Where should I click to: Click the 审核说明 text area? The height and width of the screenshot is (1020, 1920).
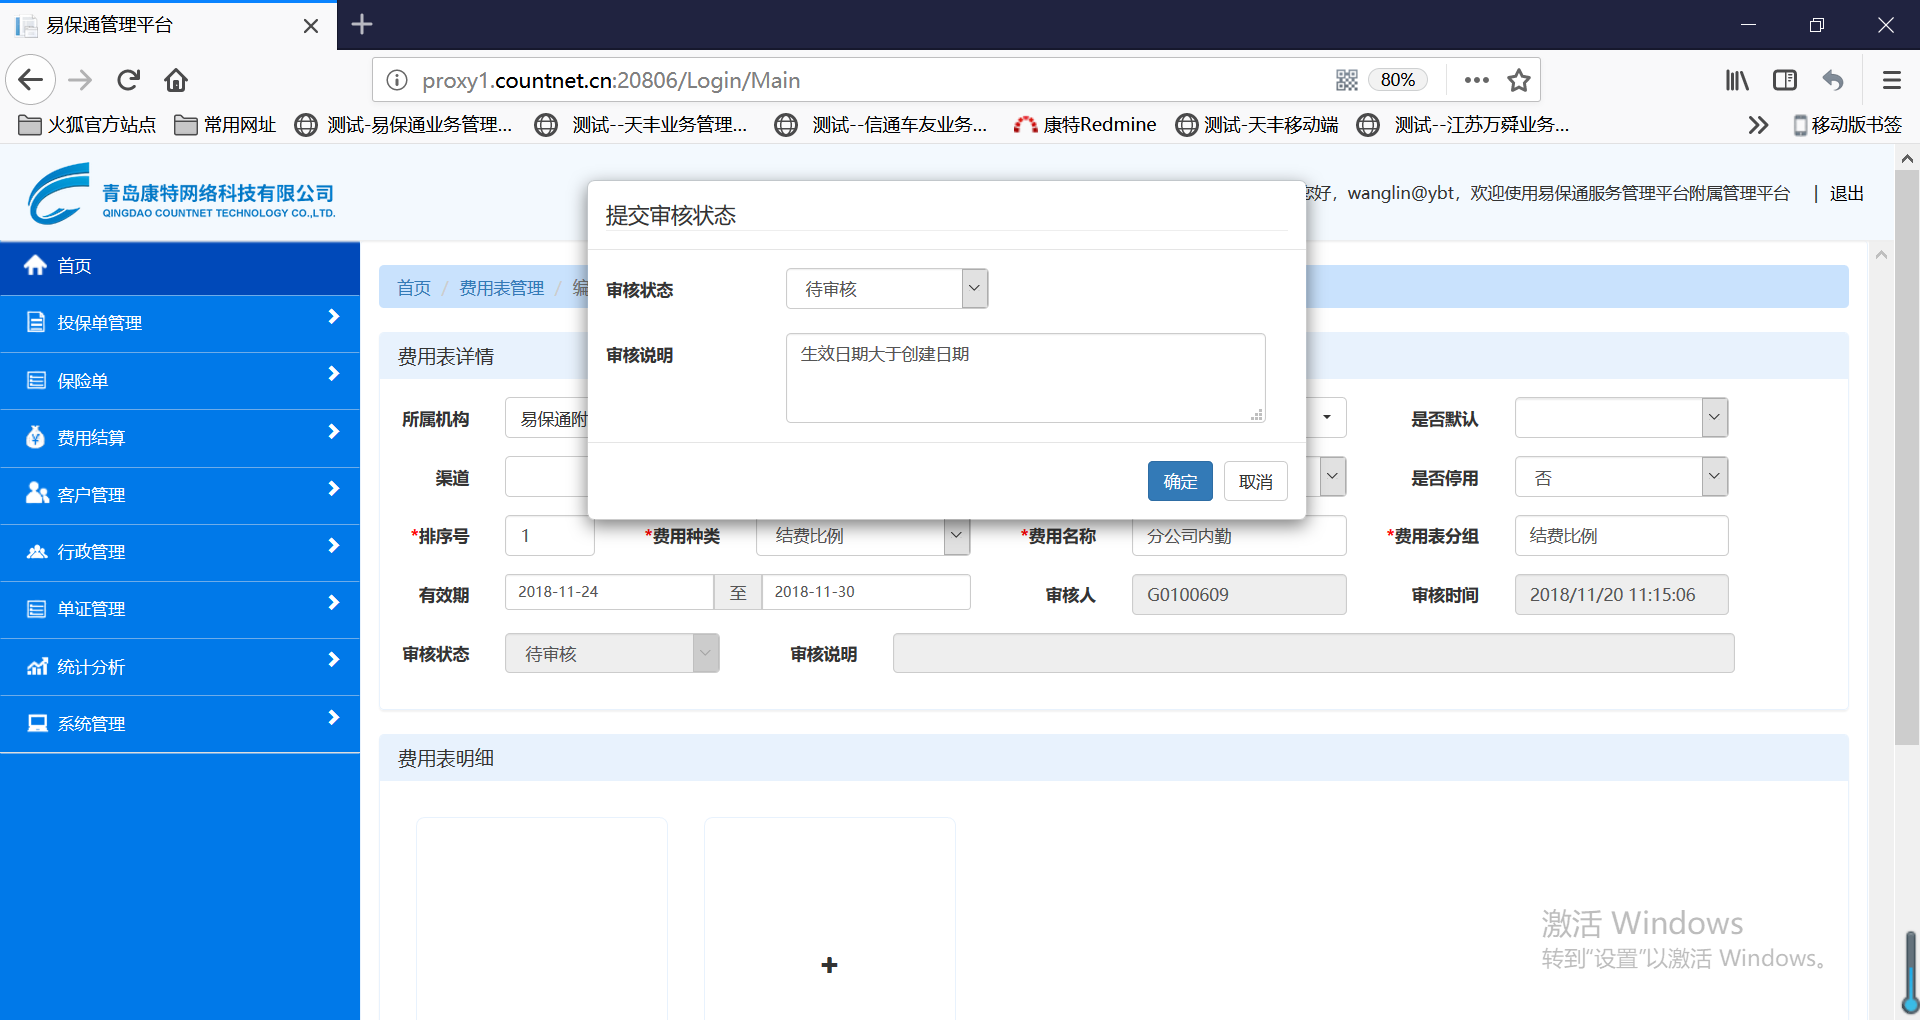point(1025,378)
